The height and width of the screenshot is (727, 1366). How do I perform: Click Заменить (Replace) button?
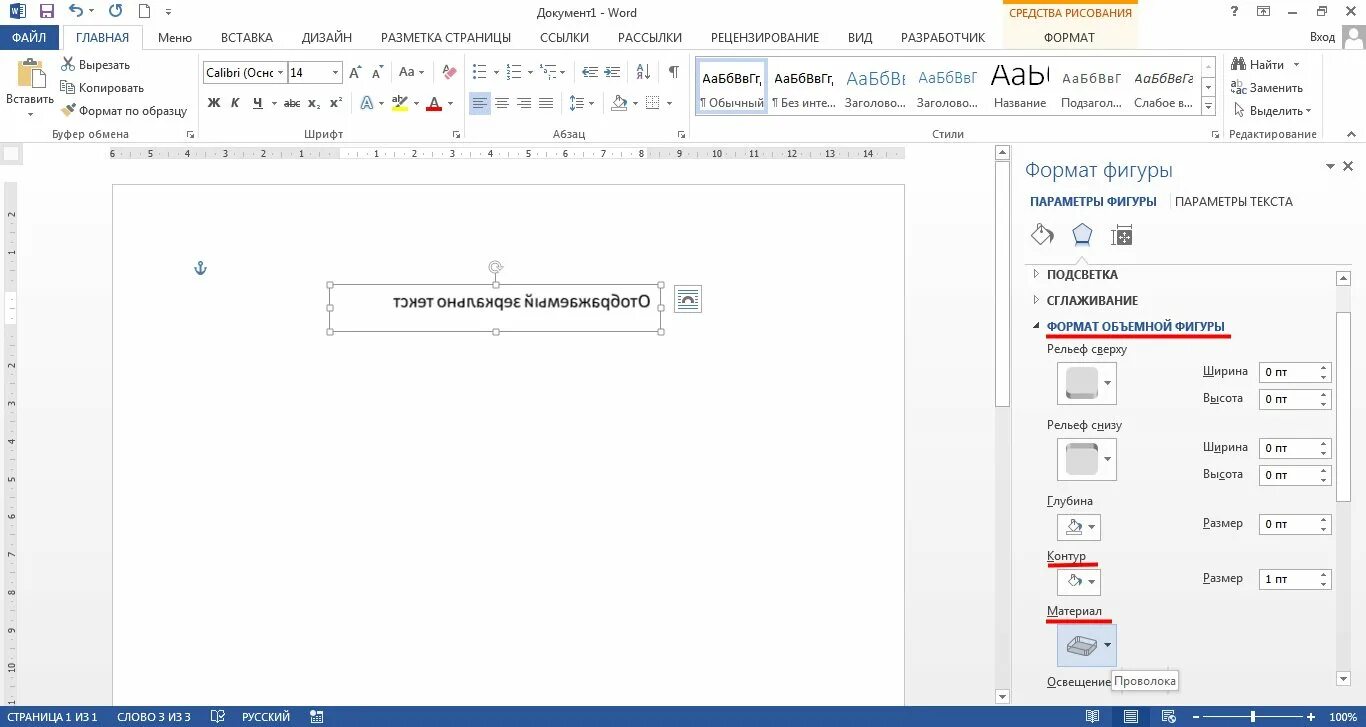[1268, 88]
